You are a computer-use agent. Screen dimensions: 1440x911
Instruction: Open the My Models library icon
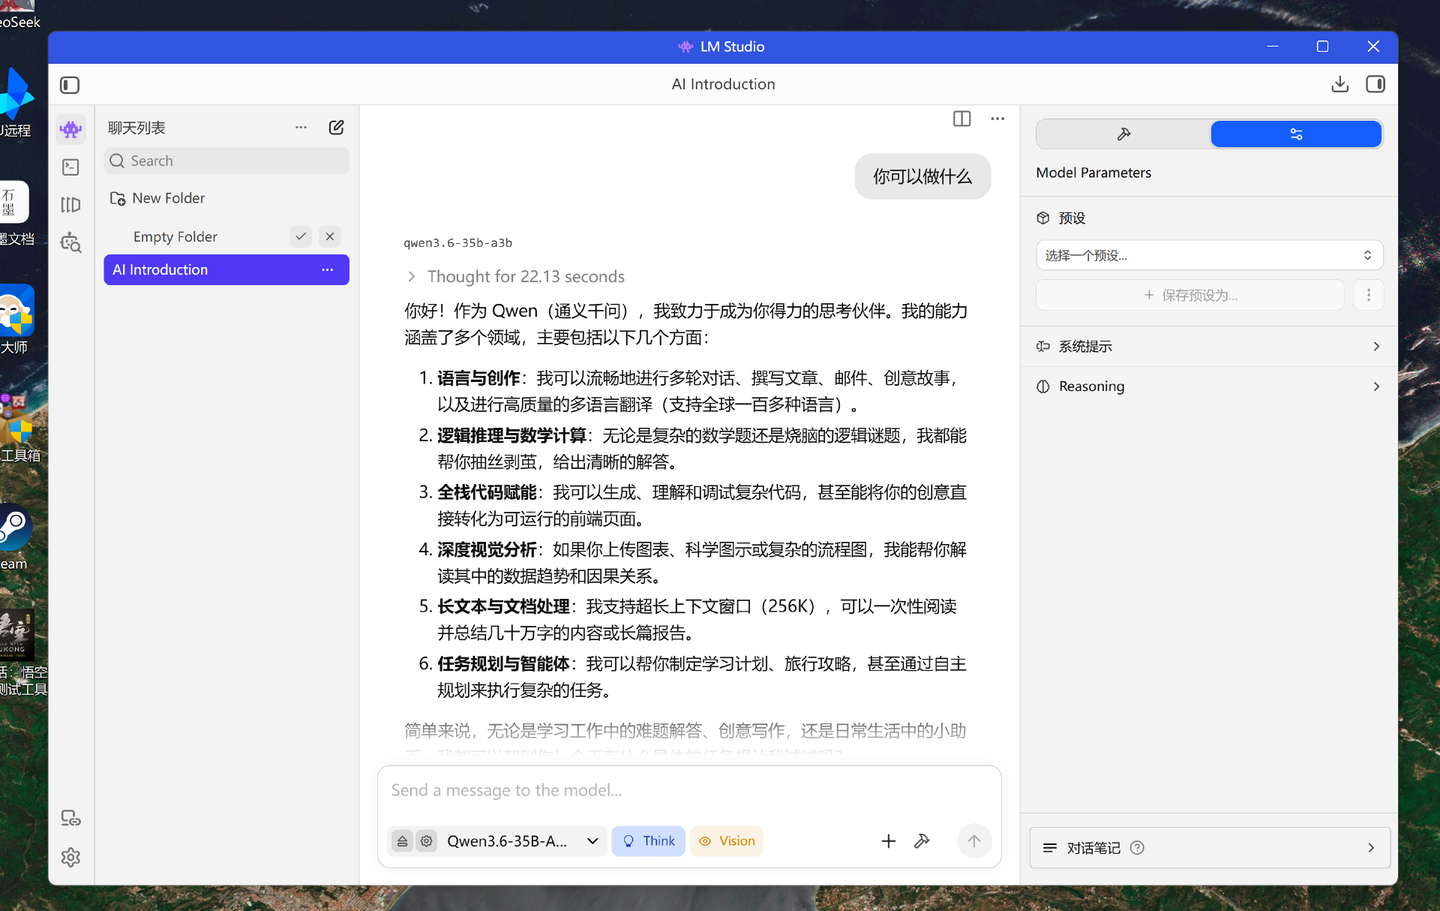[71, 205]
